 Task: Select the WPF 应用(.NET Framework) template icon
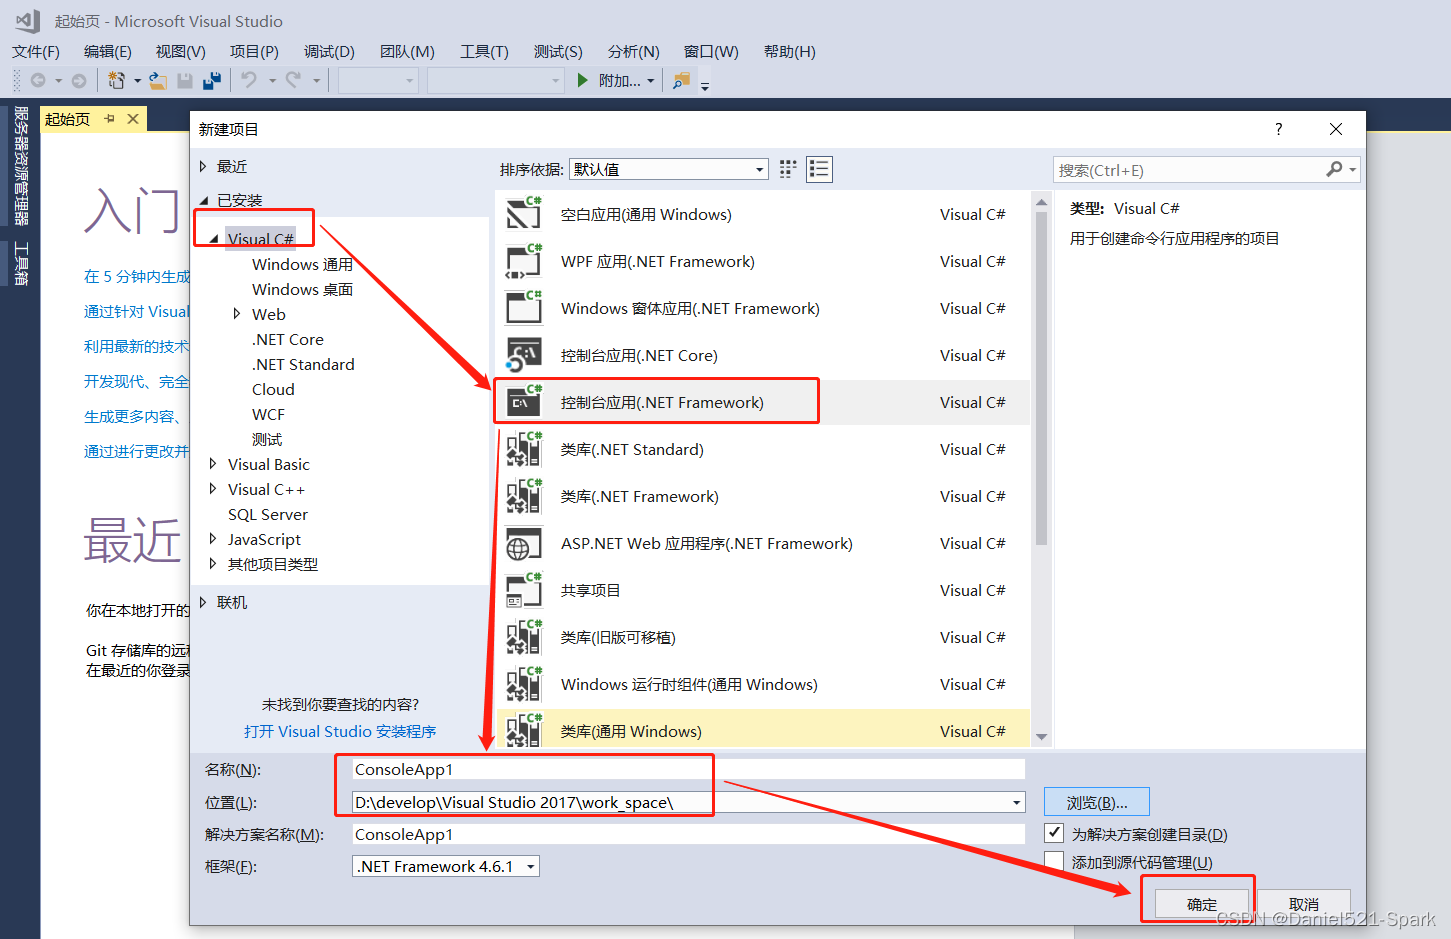(x=524, y=260)
